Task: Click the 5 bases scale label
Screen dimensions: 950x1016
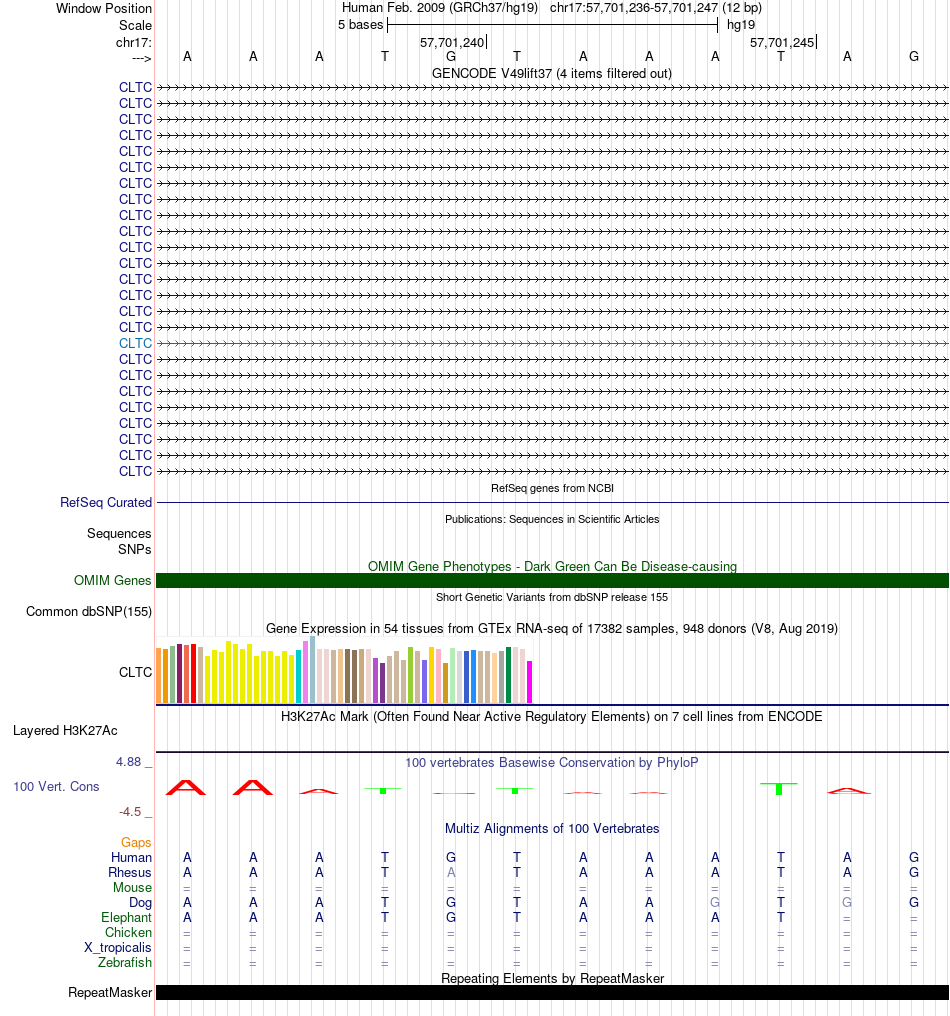Action: click(x=360, y=25)
